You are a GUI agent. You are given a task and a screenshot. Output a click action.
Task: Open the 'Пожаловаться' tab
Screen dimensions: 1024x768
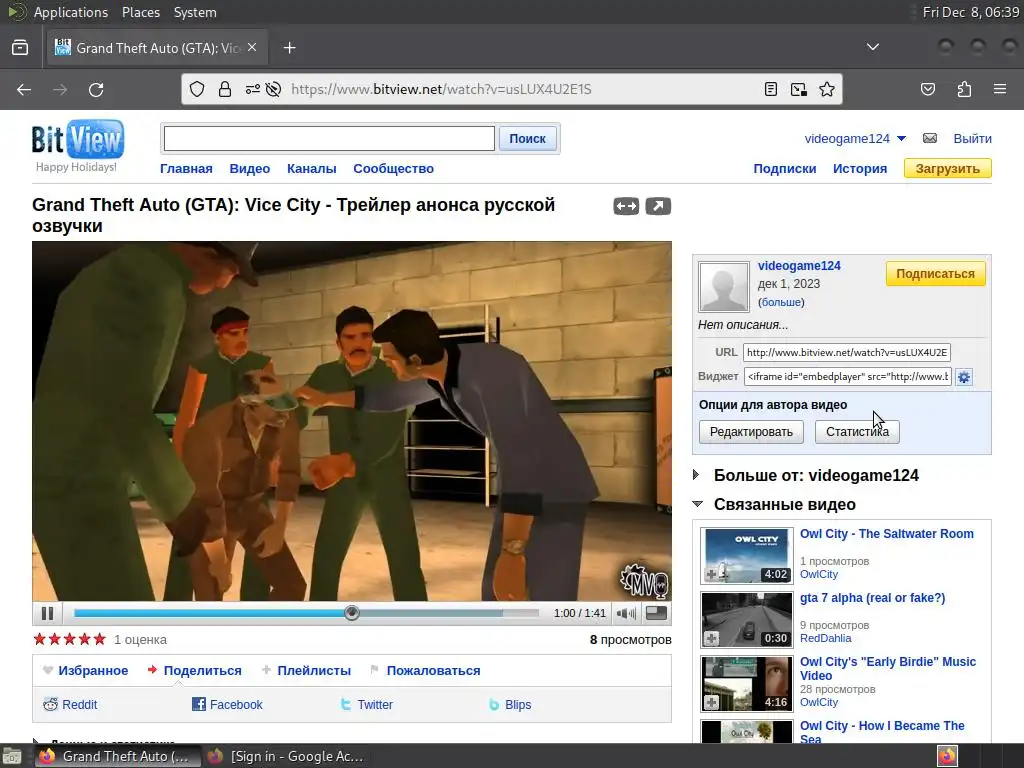point(433,671)
